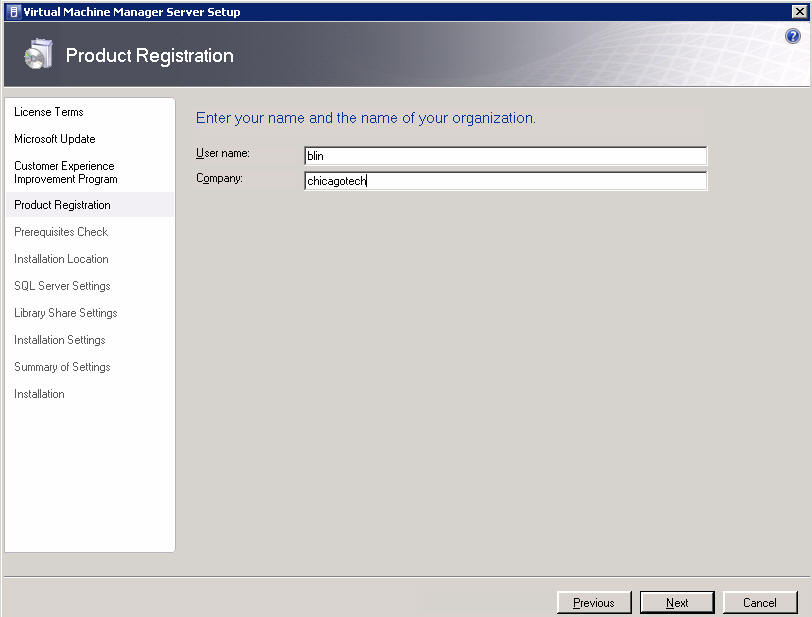Proceed with the Next button
Image resolution: width=812 pixels, height=617 pixels.
pos(677,602)
